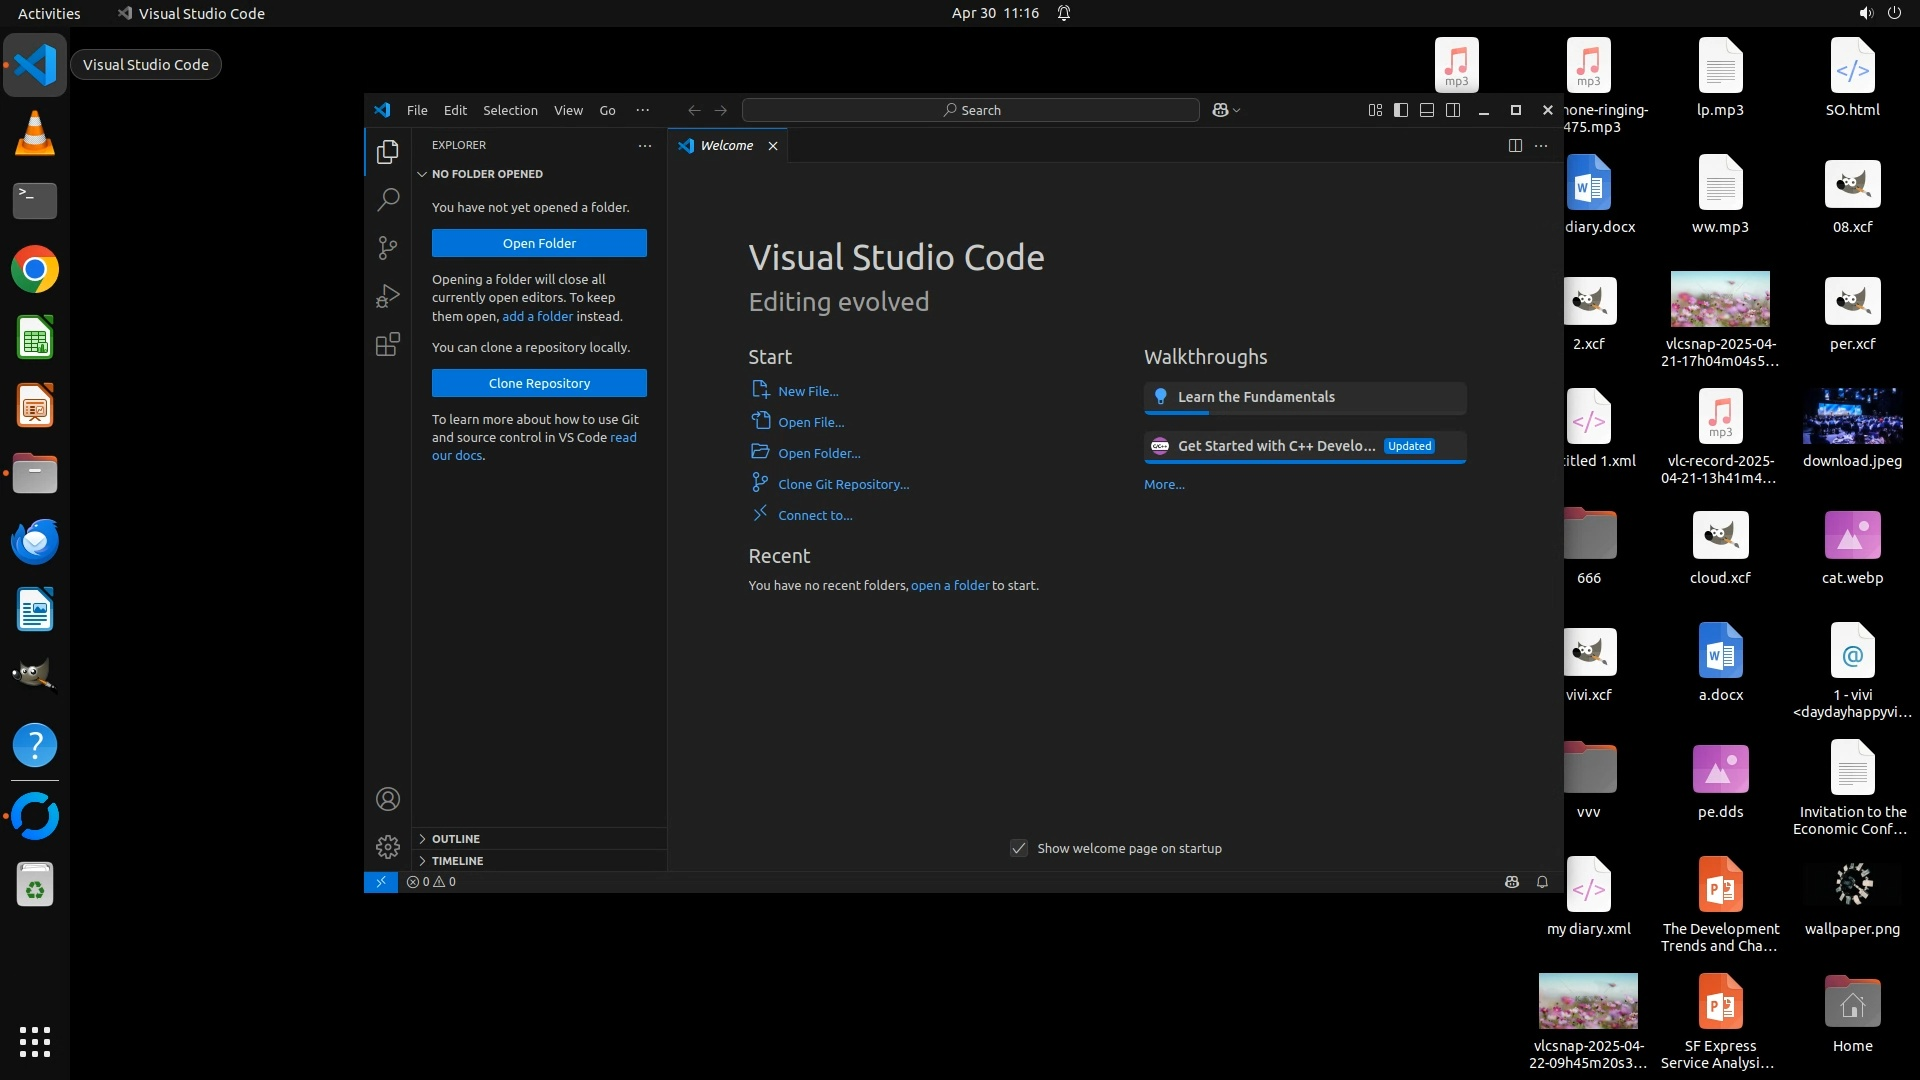1920x1080 pixels.
Task: Click the split editor right icon
Action: (x=1515, y=146)
